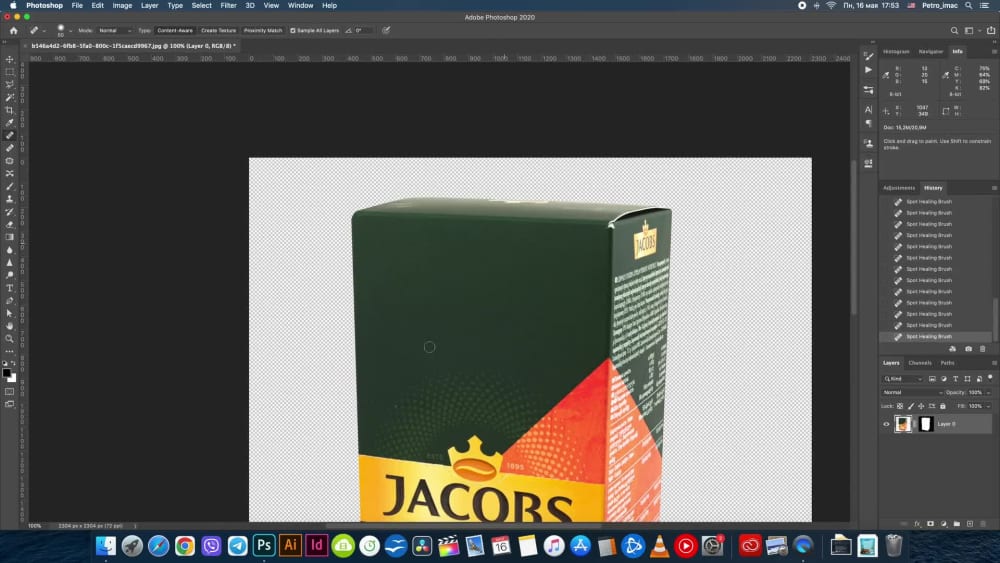The image size is (1000, 563).
Task: Select the Spot Healing Brush tool in toolbar
Action: pyautogui.click(x=10, y=135)
